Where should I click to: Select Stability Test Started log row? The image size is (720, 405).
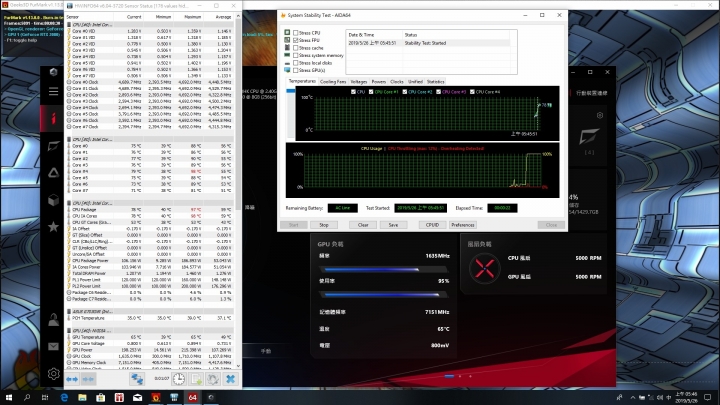428,43
